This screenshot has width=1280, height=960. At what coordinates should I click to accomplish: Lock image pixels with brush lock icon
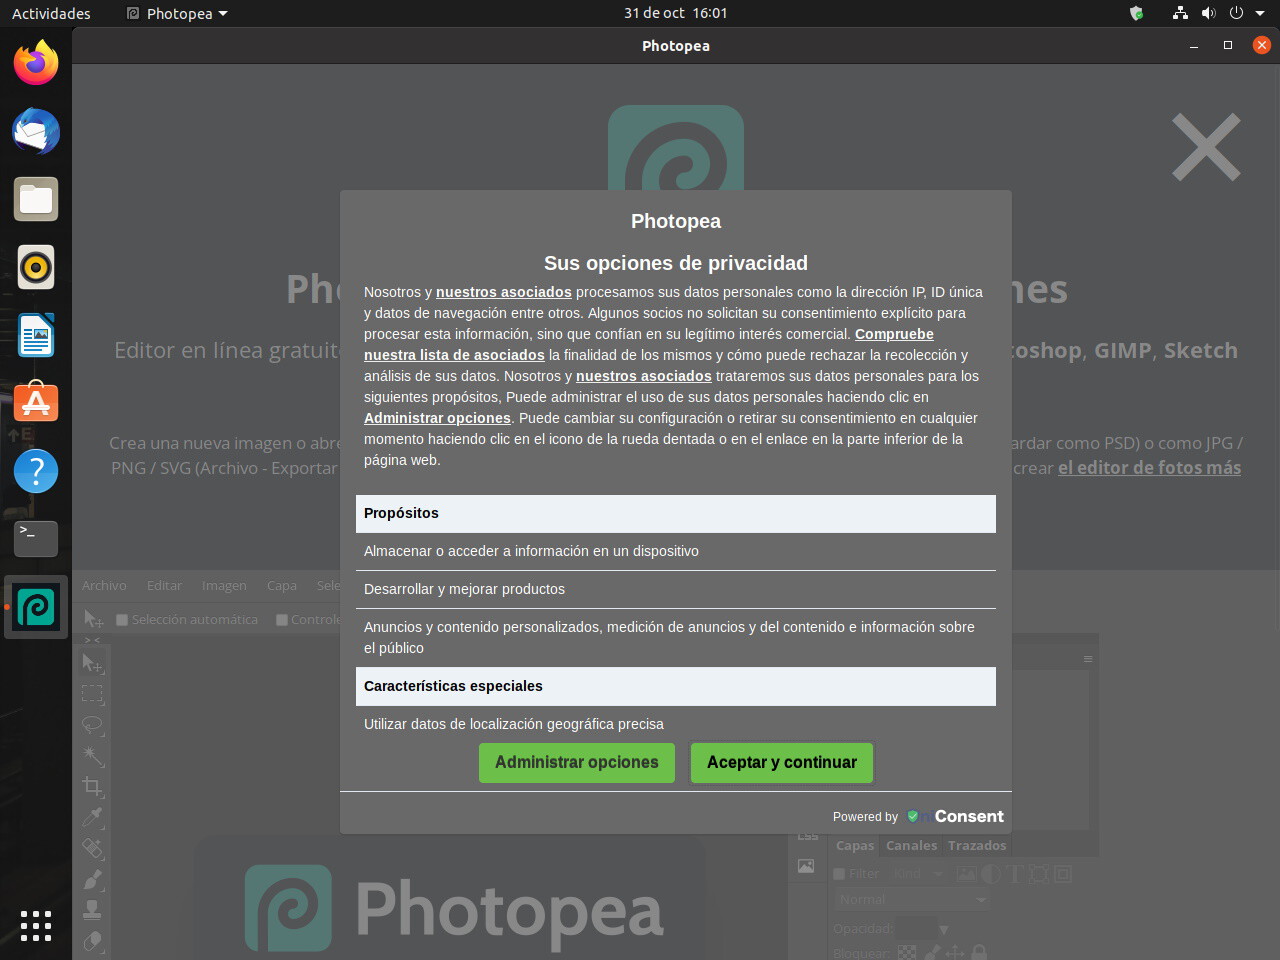click(932, 953)
